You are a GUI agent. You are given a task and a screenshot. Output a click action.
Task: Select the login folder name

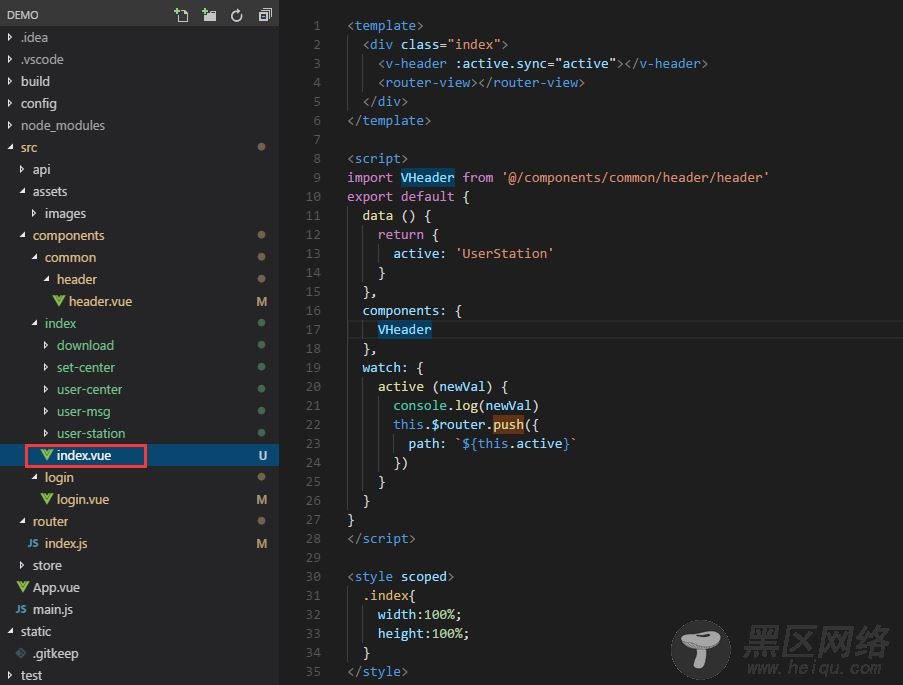coord(59,478)
